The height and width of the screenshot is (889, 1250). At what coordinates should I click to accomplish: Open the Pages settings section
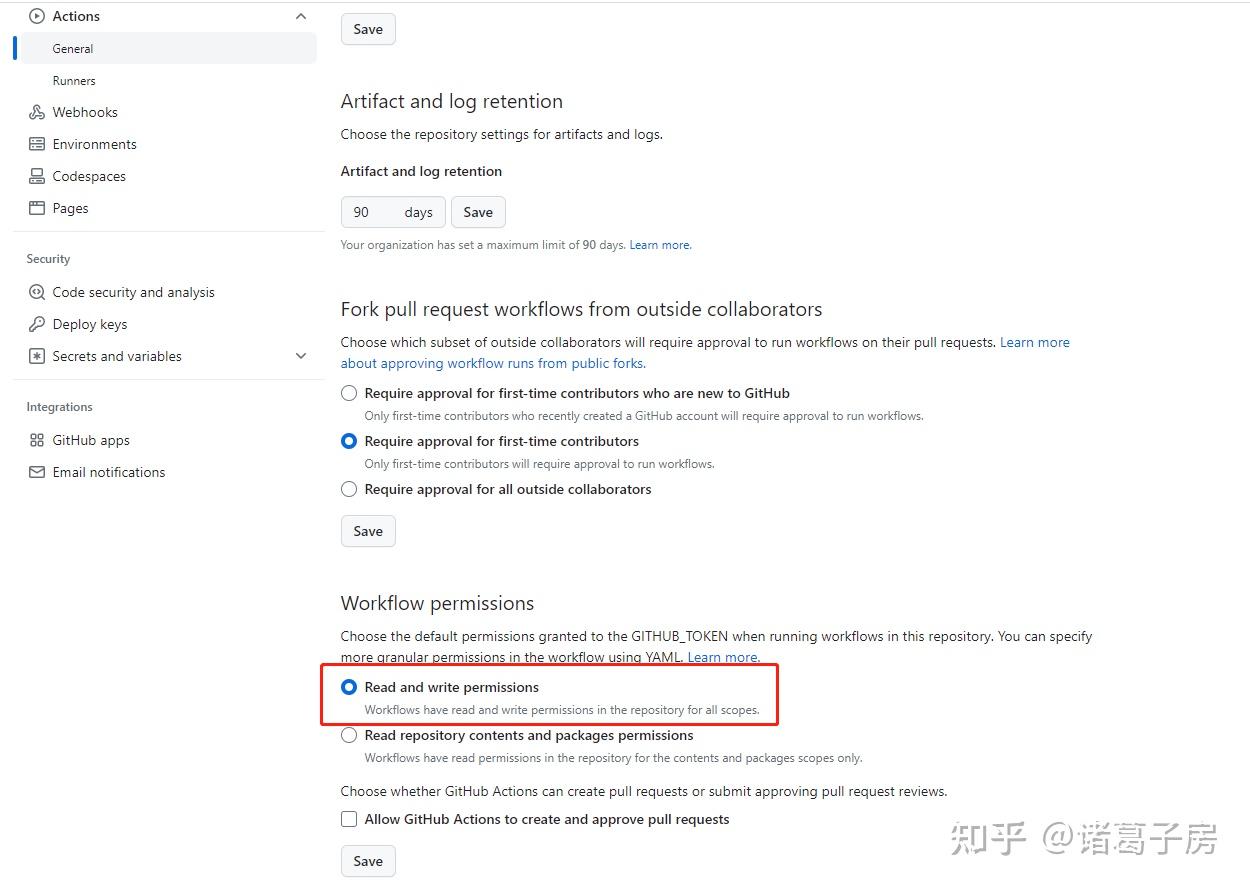tap(70, 208)
